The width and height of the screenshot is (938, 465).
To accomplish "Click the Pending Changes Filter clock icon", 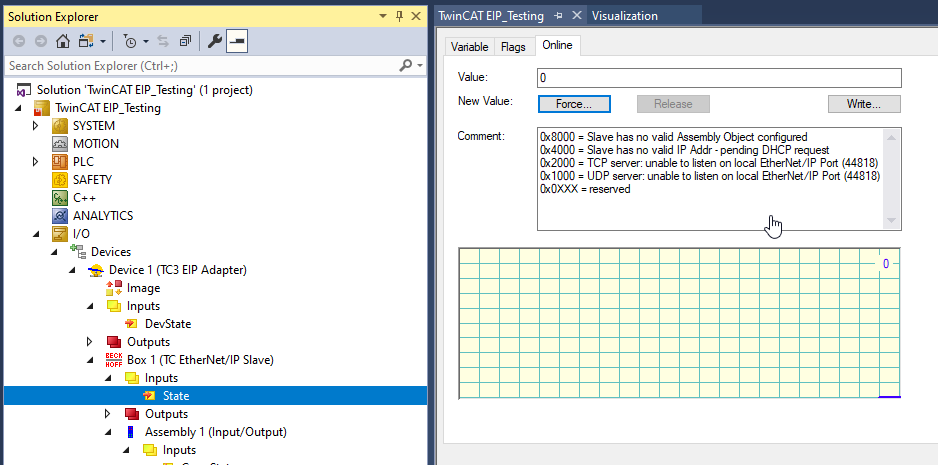I will tap(130, 41).
